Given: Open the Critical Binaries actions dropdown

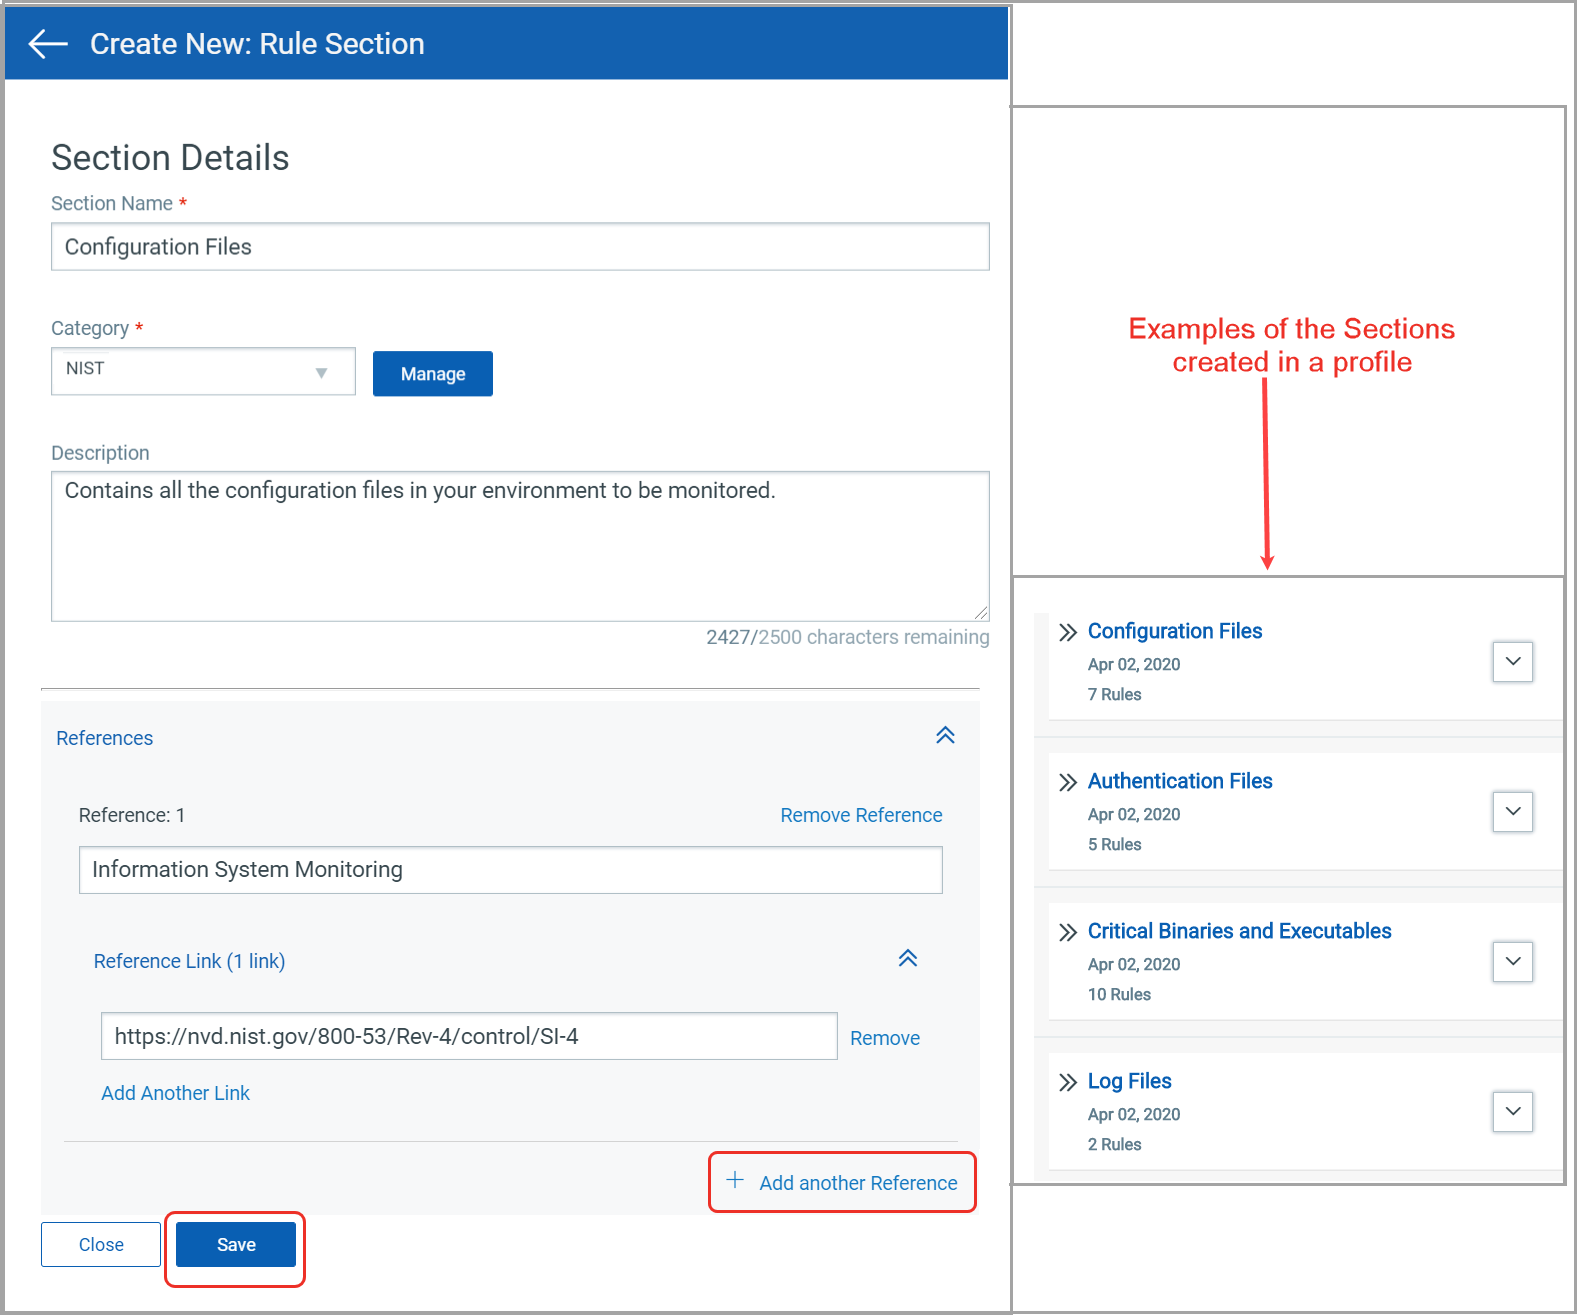Looking at the screenshot, I should pyautogui.click(x=1513, y=961).
